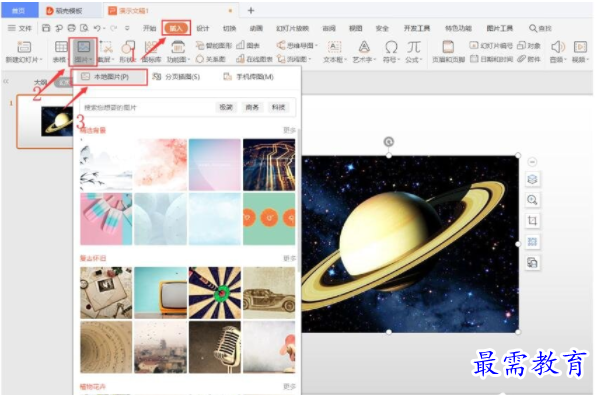This screenshot has width=595, height=395.
Task: Click the Redo arrow icon
Action: tap(113, 28)
